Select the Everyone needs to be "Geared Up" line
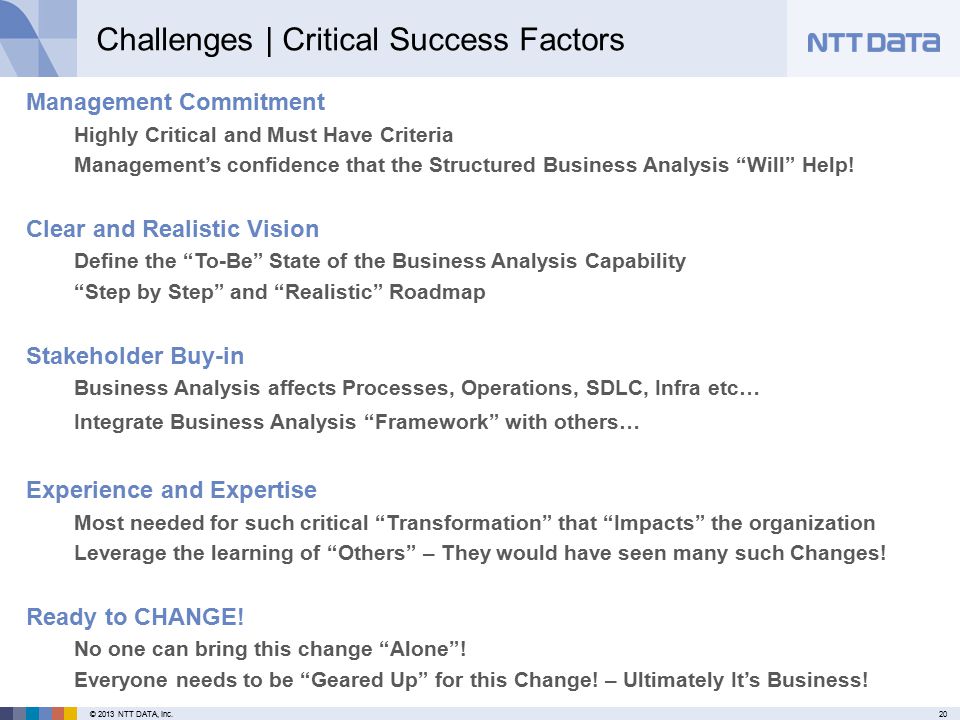The image size is (960, 720). (x=471, y=680)
